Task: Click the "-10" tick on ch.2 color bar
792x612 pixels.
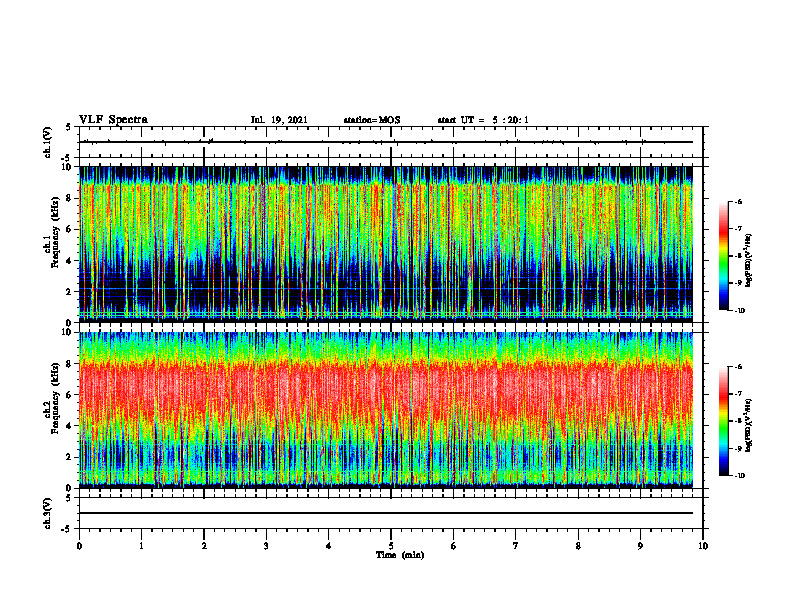Action: click(740, 476)
